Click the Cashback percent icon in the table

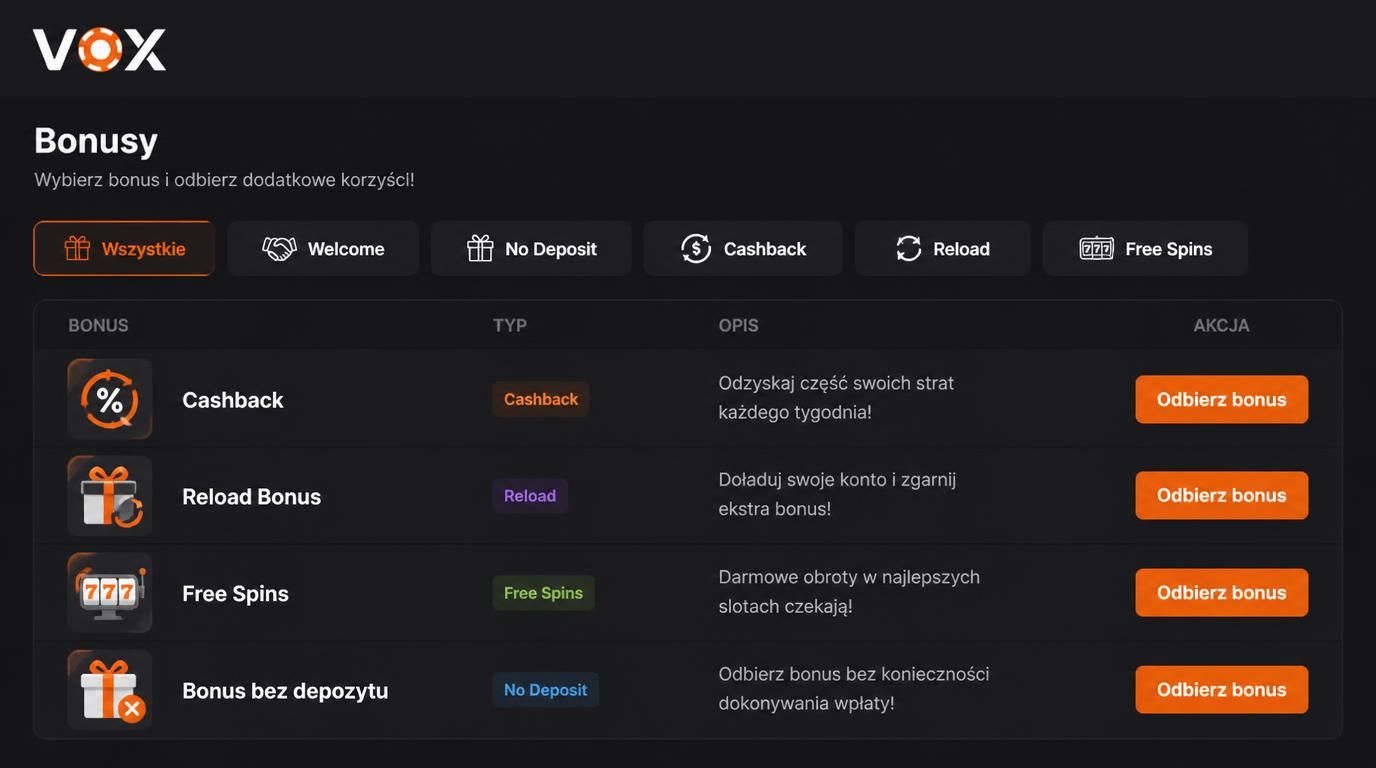[x=110, y=399]
